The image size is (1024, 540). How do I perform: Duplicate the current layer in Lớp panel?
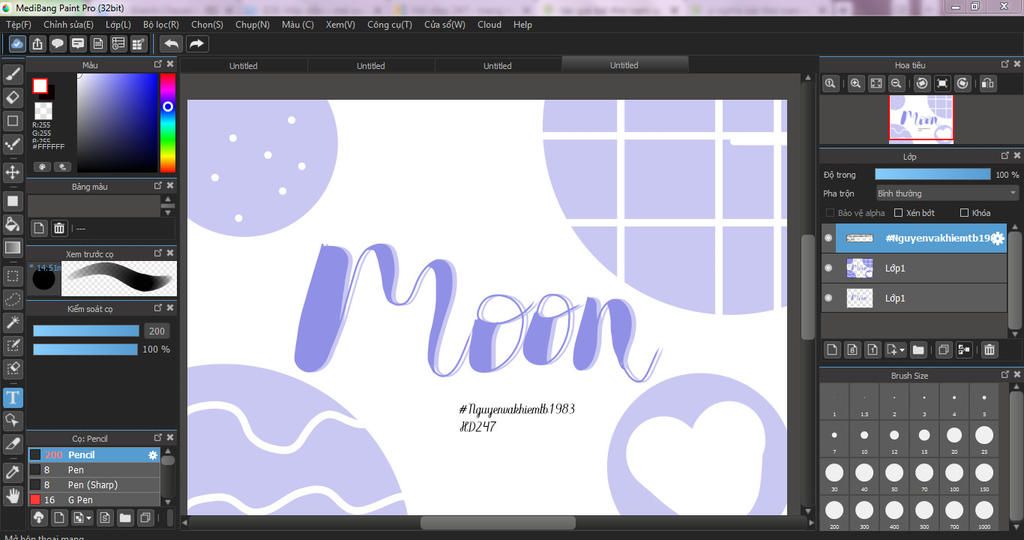943,350
